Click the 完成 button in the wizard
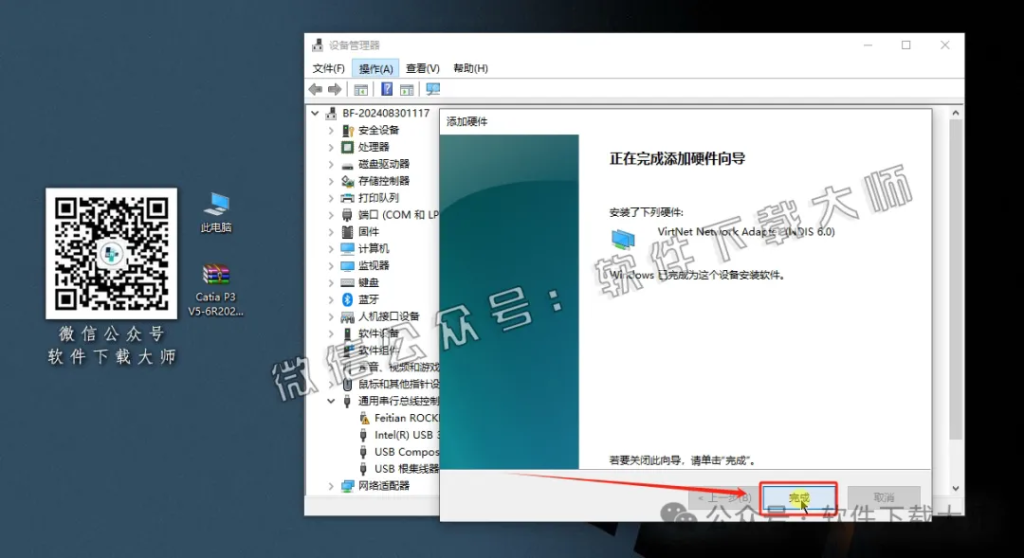The height and width of the screenshot is (558, 1024). [799, 498]
